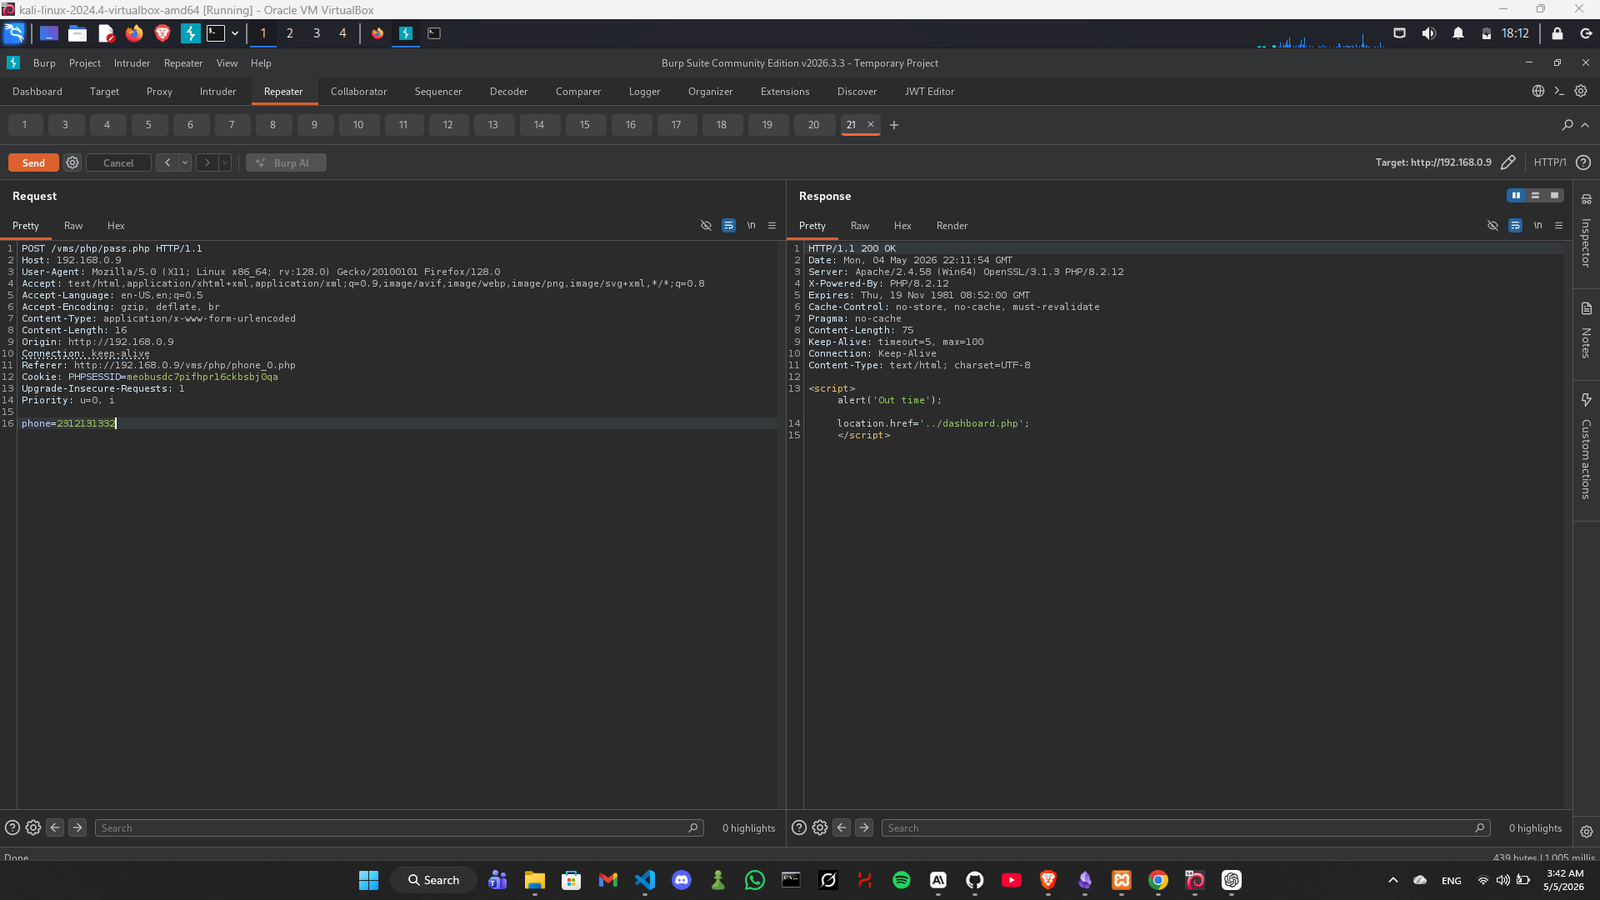This screenshot has height=900, width=1600.
Task: Open Kali panel volume control
Action: [1429, 33]
